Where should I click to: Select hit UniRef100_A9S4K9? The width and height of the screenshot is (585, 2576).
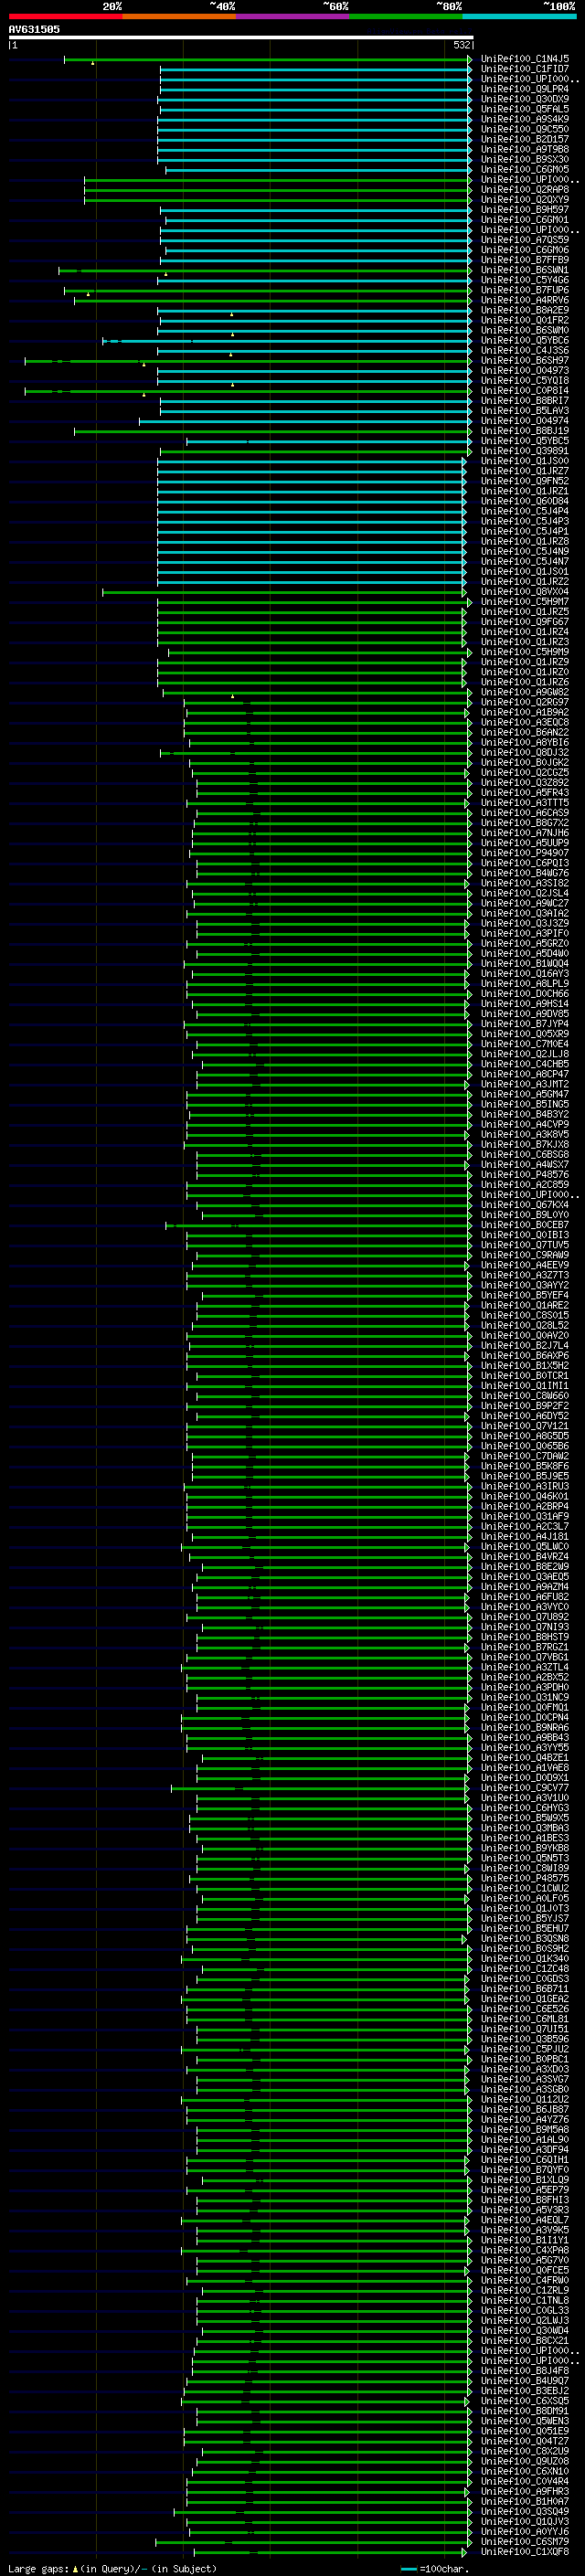(525, 119)
